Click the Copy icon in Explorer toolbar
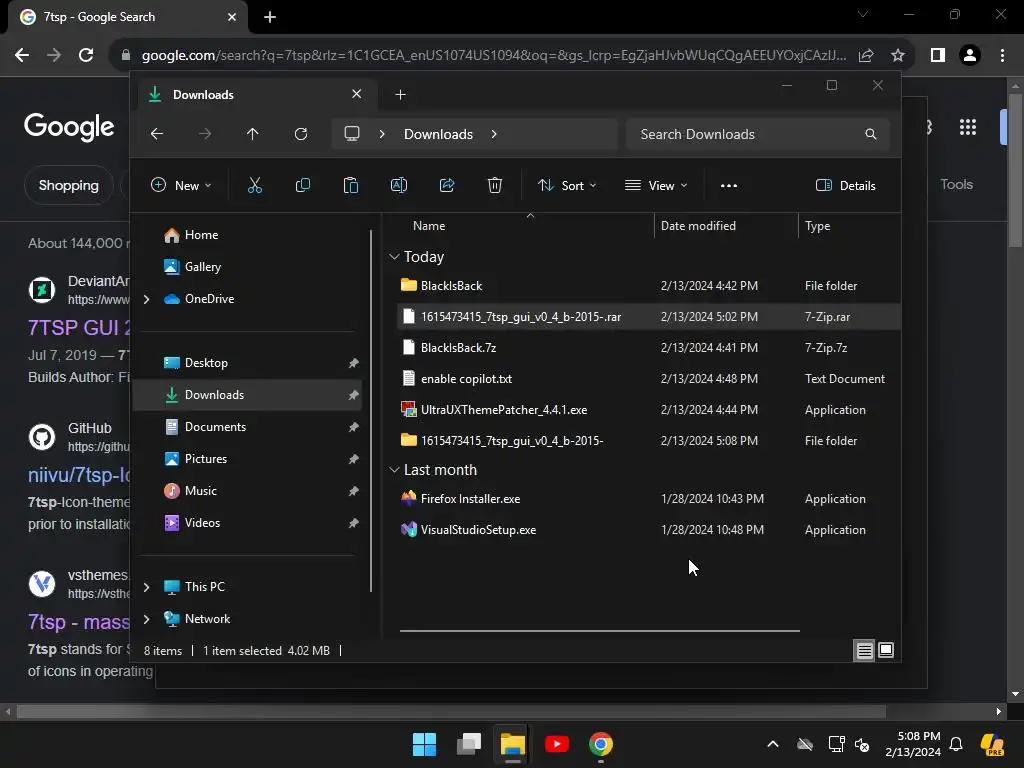 (303, 185)
